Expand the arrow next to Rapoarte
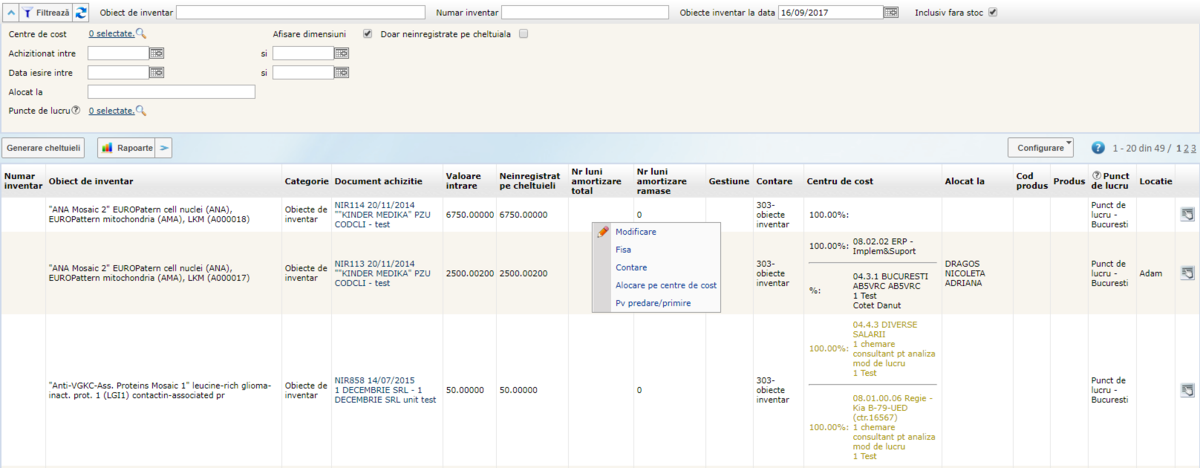This screenshot has height=468, width=1200. pos(165,148)
